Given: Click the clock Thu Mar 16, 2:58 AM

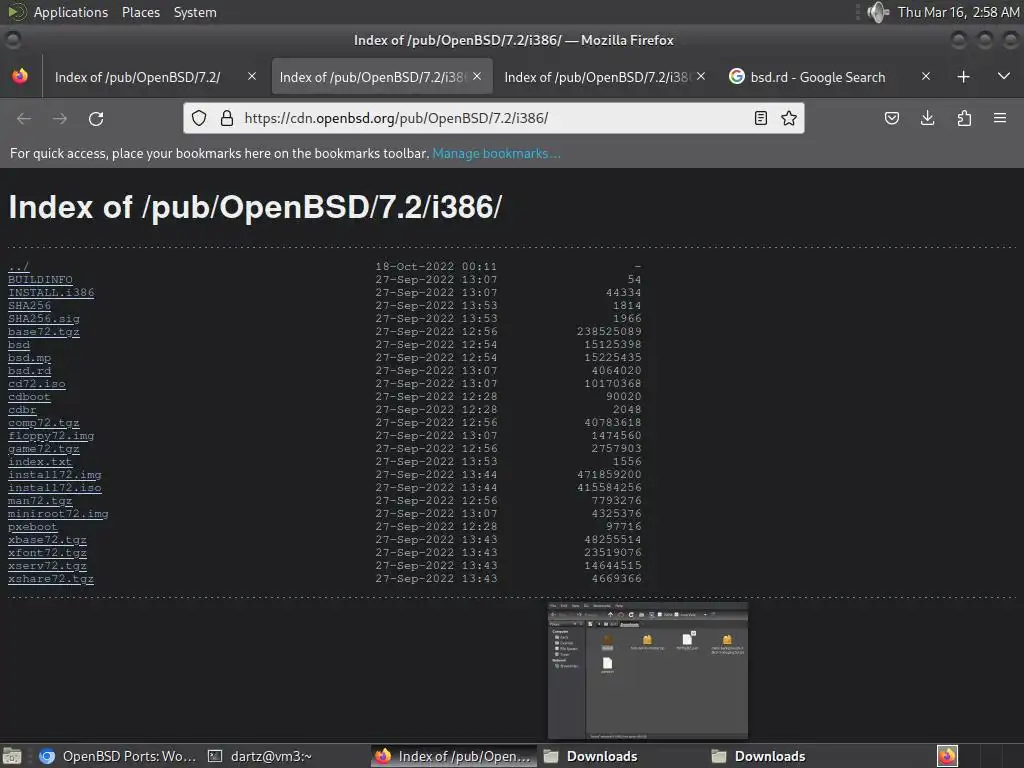Looking at the screenshot, I should click(x=958, y=12).
